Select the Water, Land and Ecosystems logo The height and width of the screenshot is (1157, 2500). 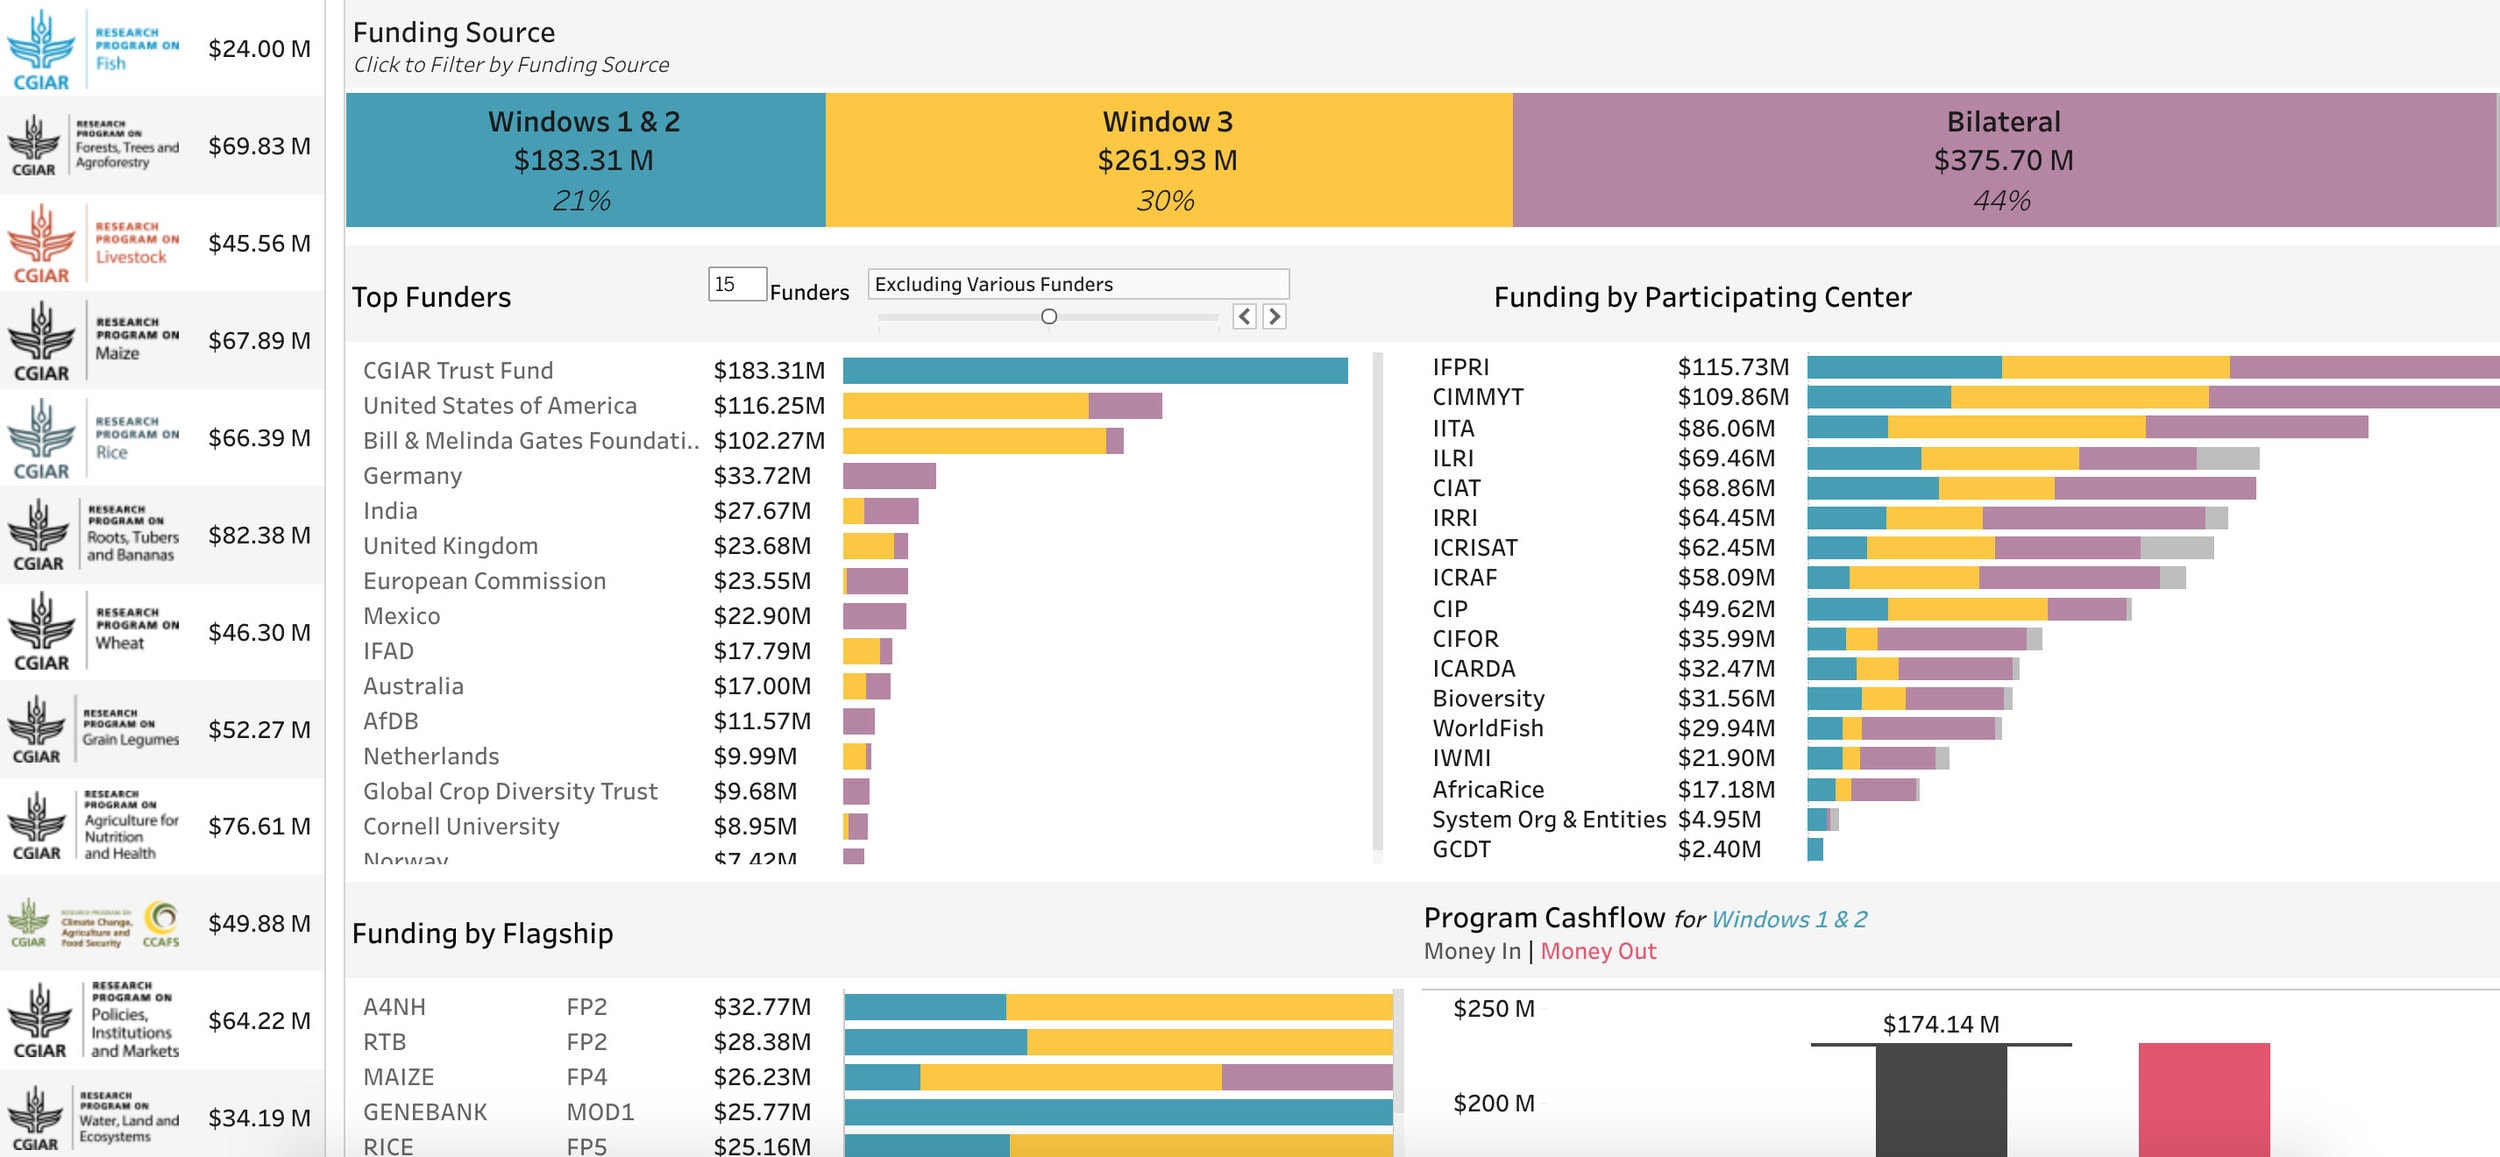click(93, 1118)
